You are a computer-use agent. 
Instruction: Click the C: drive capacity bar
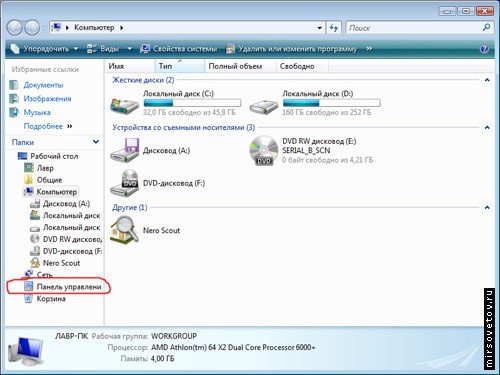tap(192, 103)
